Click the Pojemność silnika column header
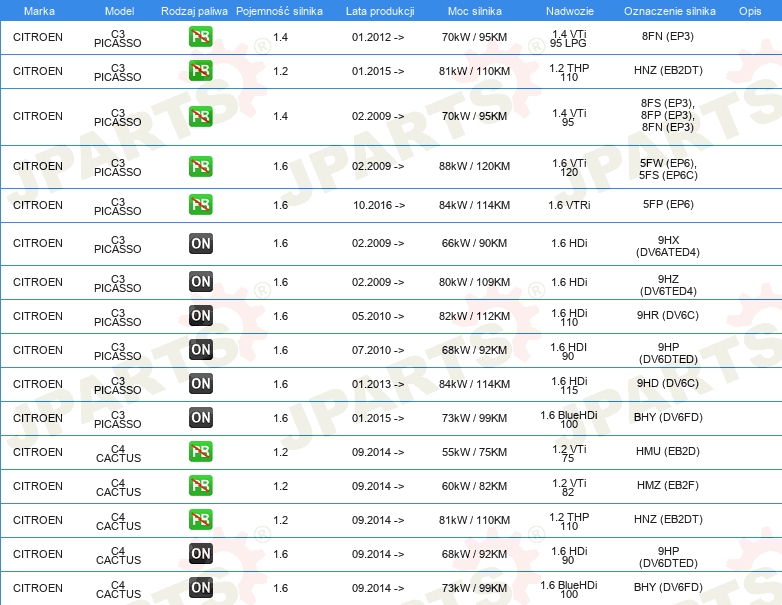Screen dimensions: 782x605 click(279, 11)
